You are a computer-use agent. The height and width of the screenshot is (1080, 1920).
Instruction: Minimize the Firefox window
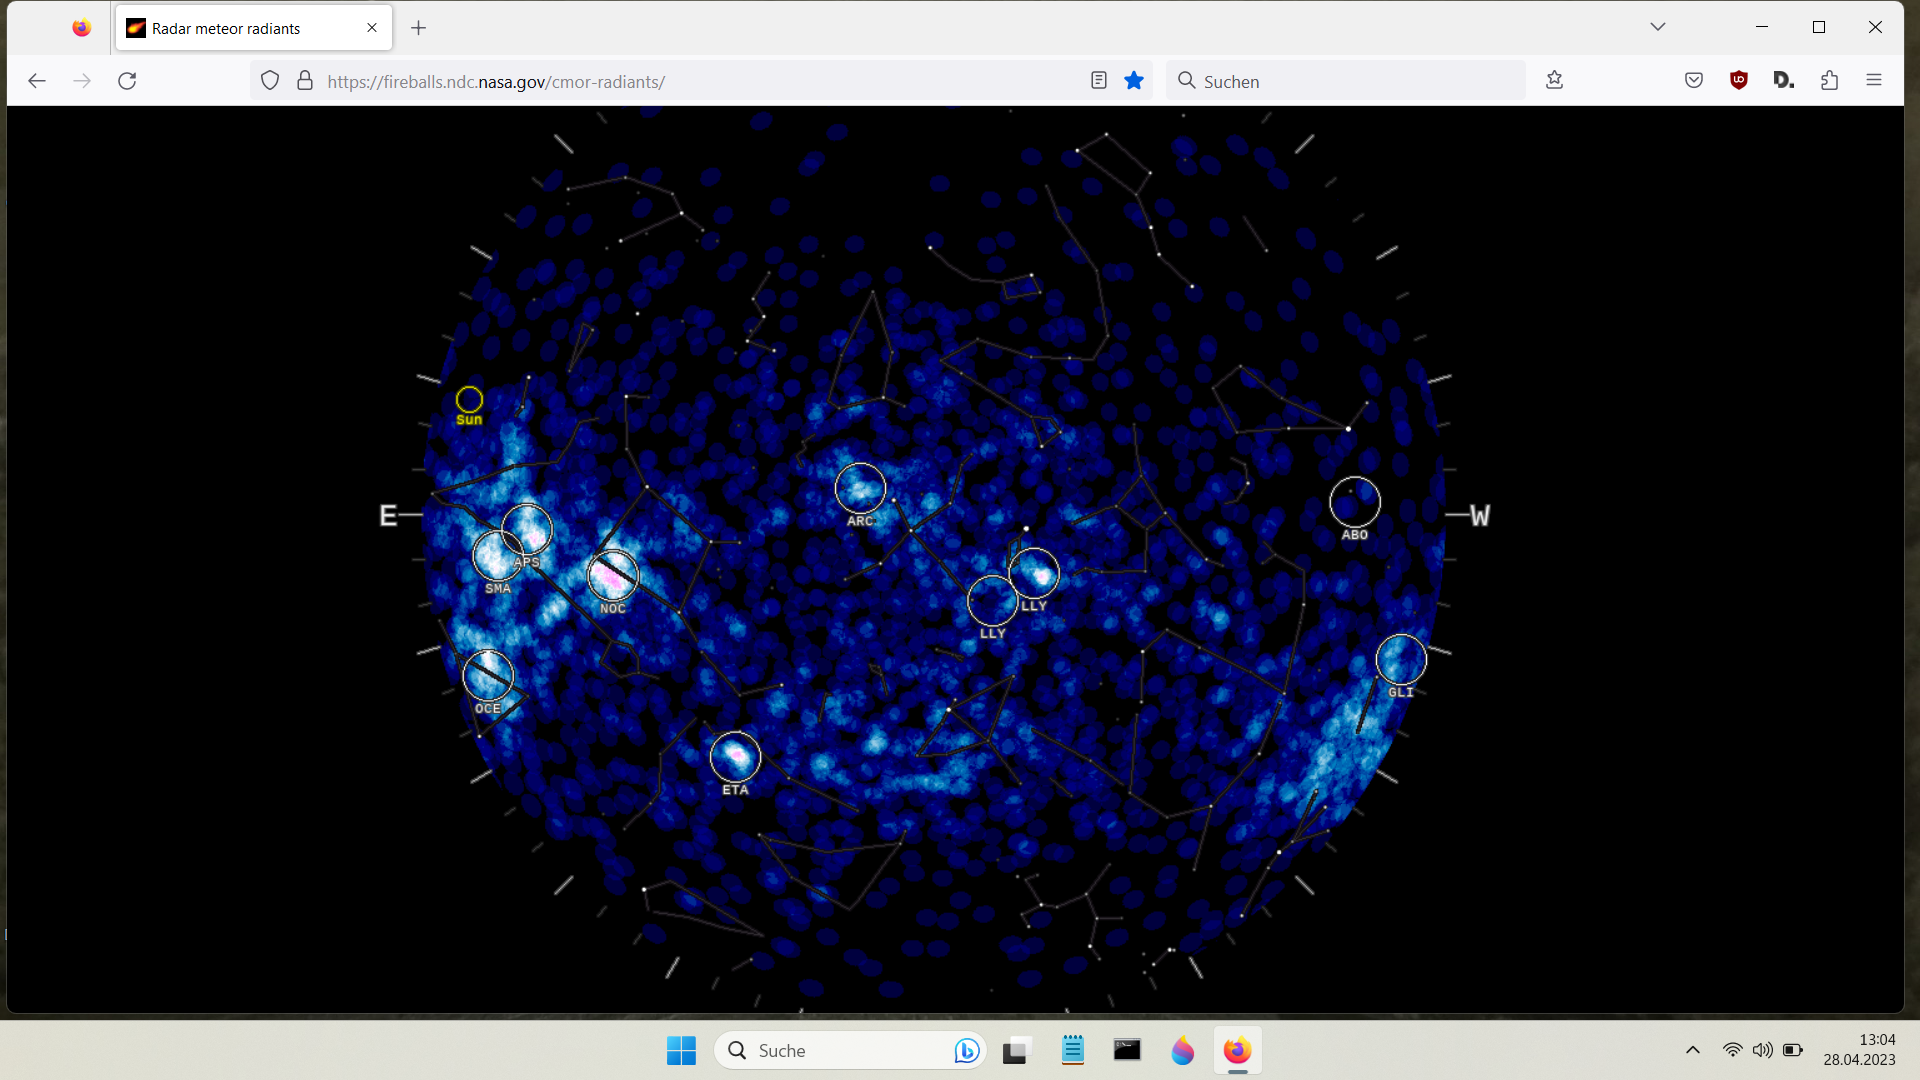1762,27
